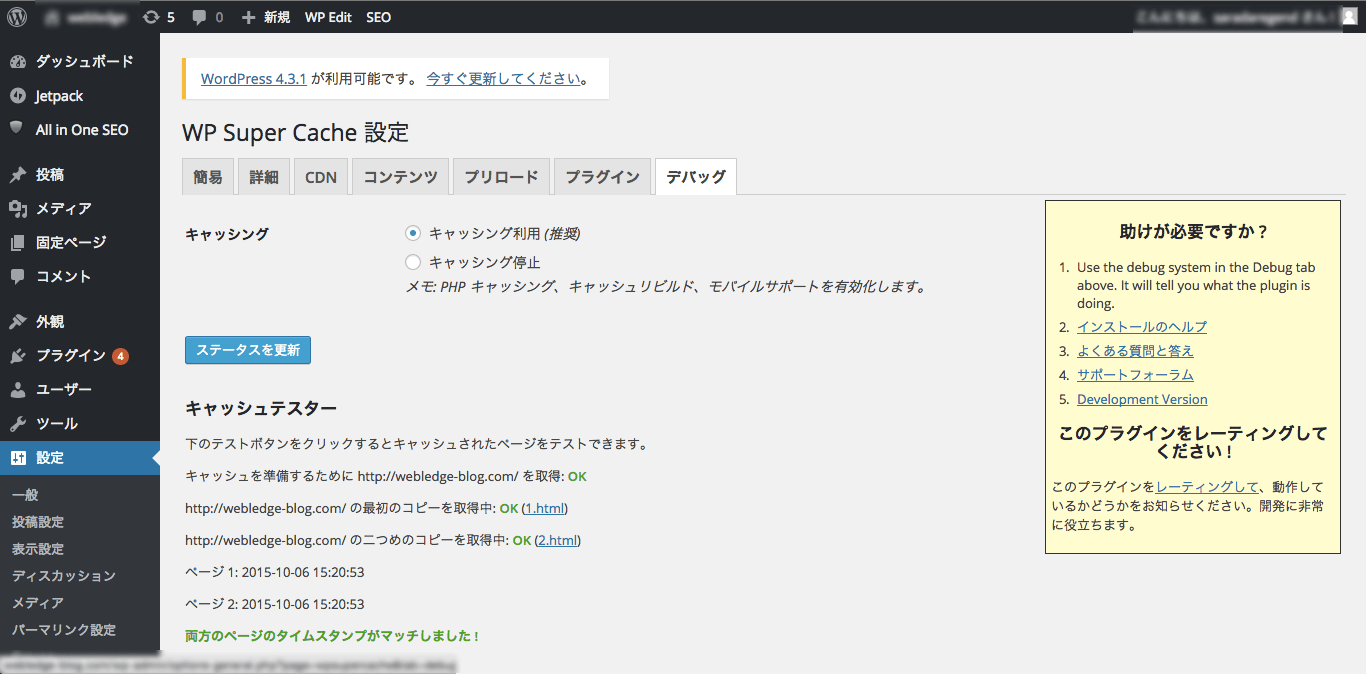1366x674 pixels.
Task: Click the ダッシュボード gauge icon
Action: pyautogui.click(x=18, y=62)
